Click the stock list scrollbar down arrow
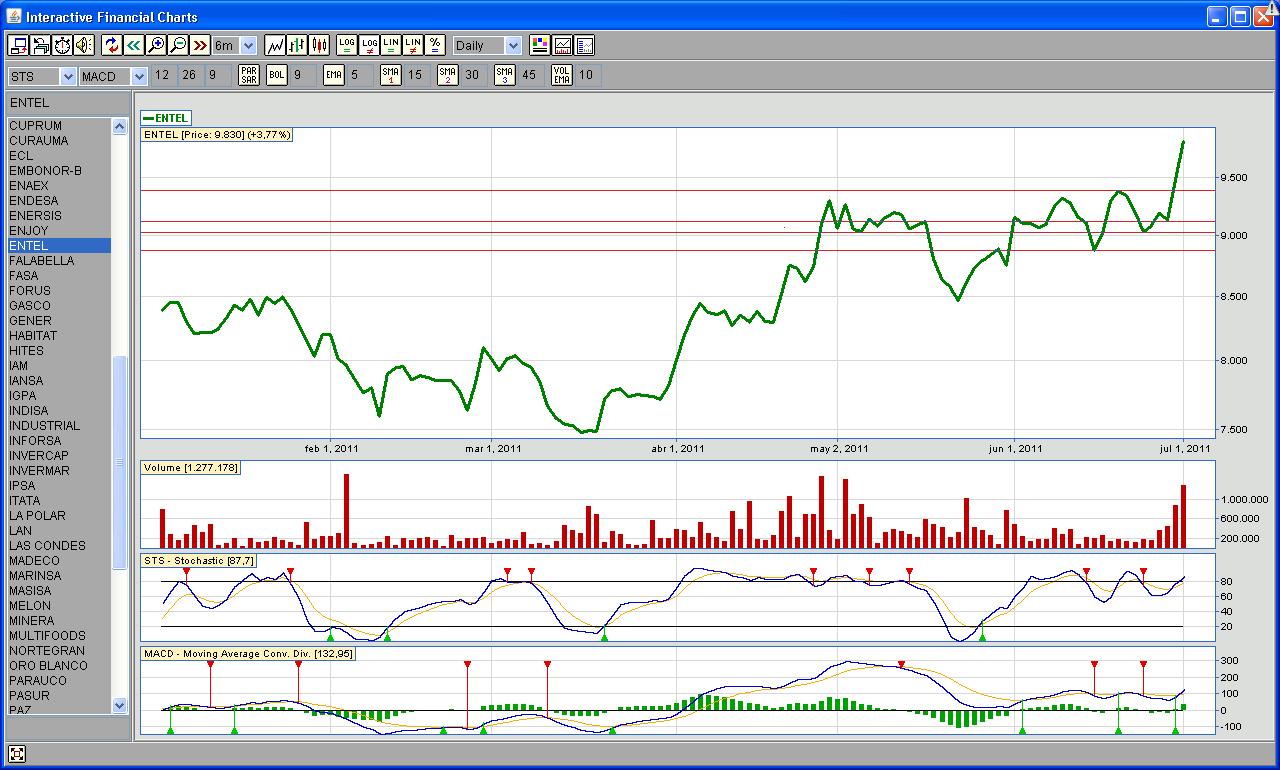 pos(120,705)
